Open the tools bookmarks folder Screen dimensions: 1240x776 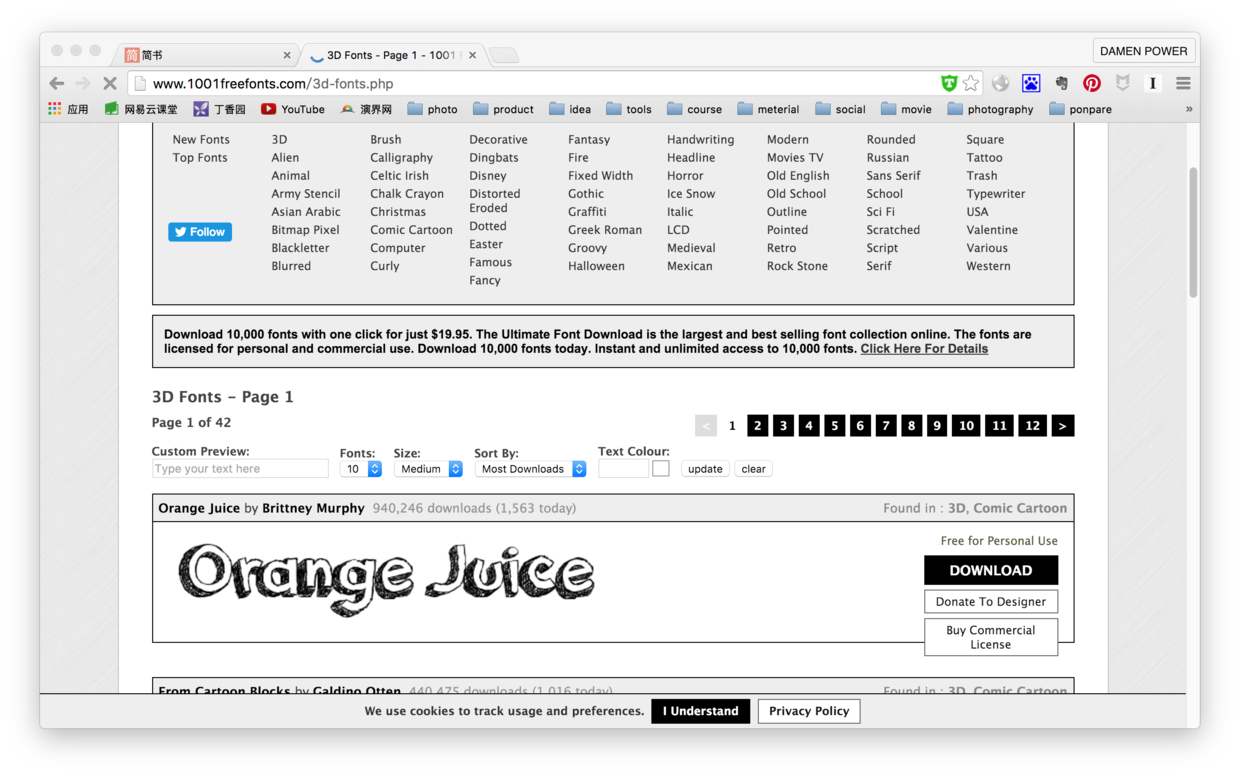coord(629,109)
